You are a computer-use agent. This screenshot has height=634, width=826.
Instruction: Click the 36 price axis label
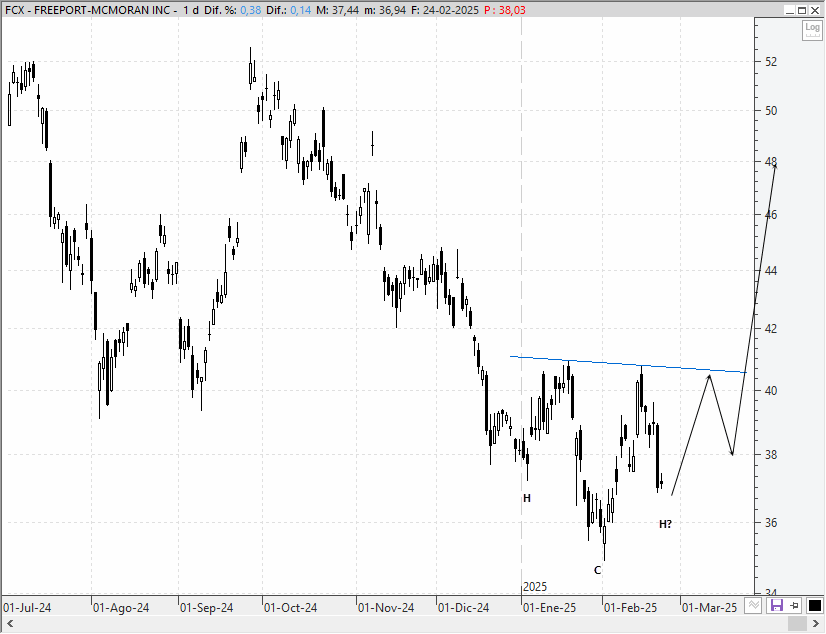[x=771, y=522]
